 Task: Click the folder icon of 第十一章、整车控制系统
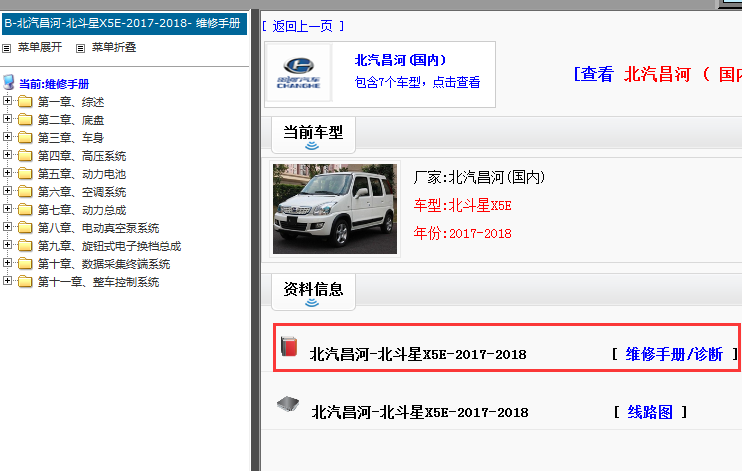[x=25, y=282]
